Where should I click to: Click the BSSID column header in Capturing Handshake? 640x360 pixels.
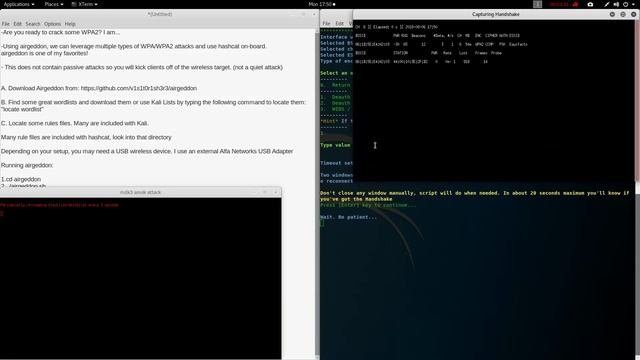[360, 36]
